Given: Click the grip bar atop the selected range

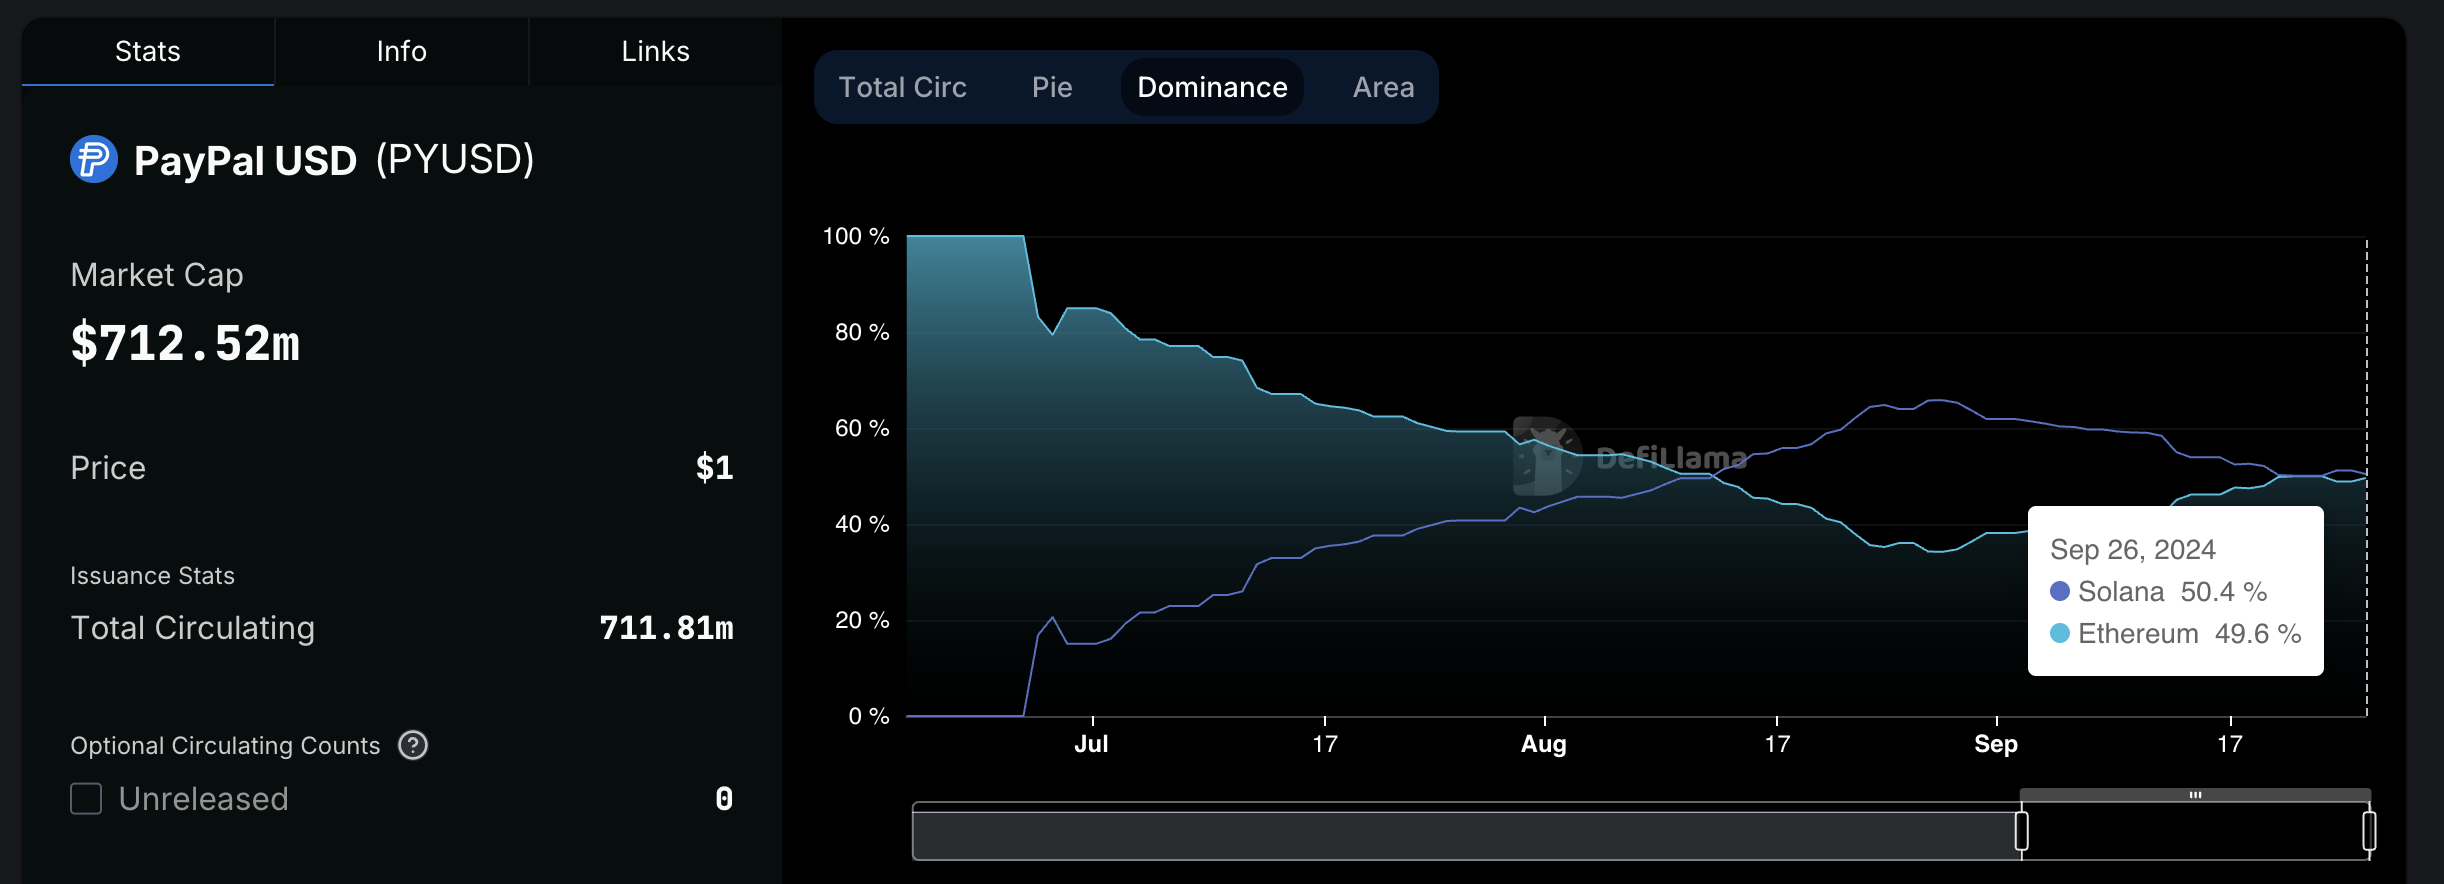Looking at the screenshot, I should click(x=2195, y=795).
